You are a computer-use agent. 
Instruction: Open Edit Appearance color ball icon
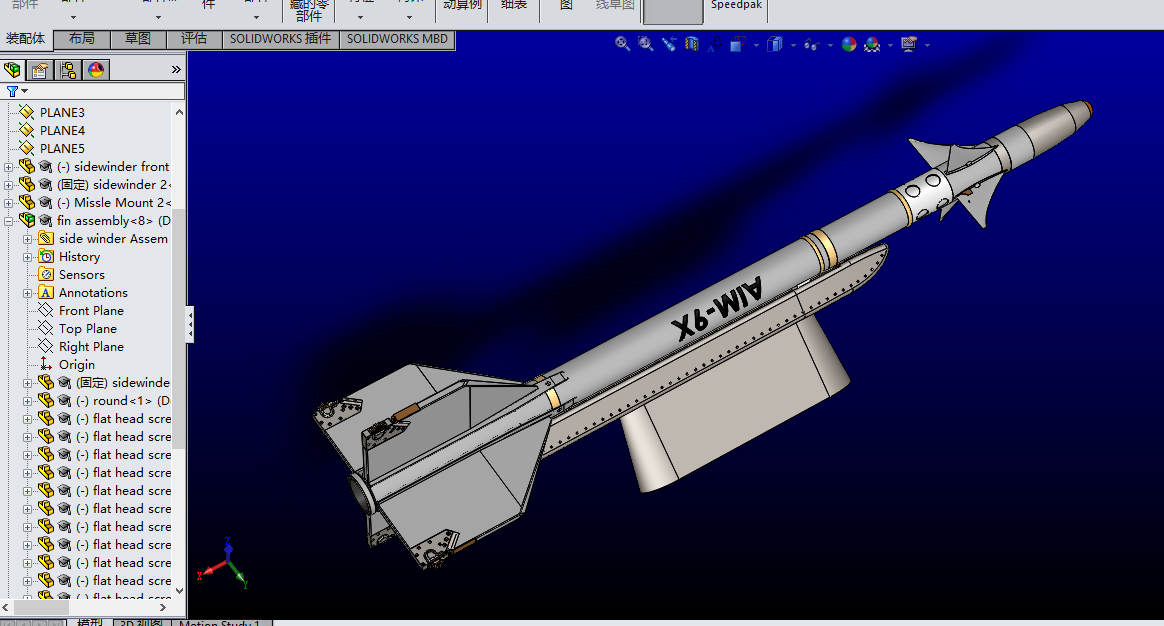[x=849, y=45]
